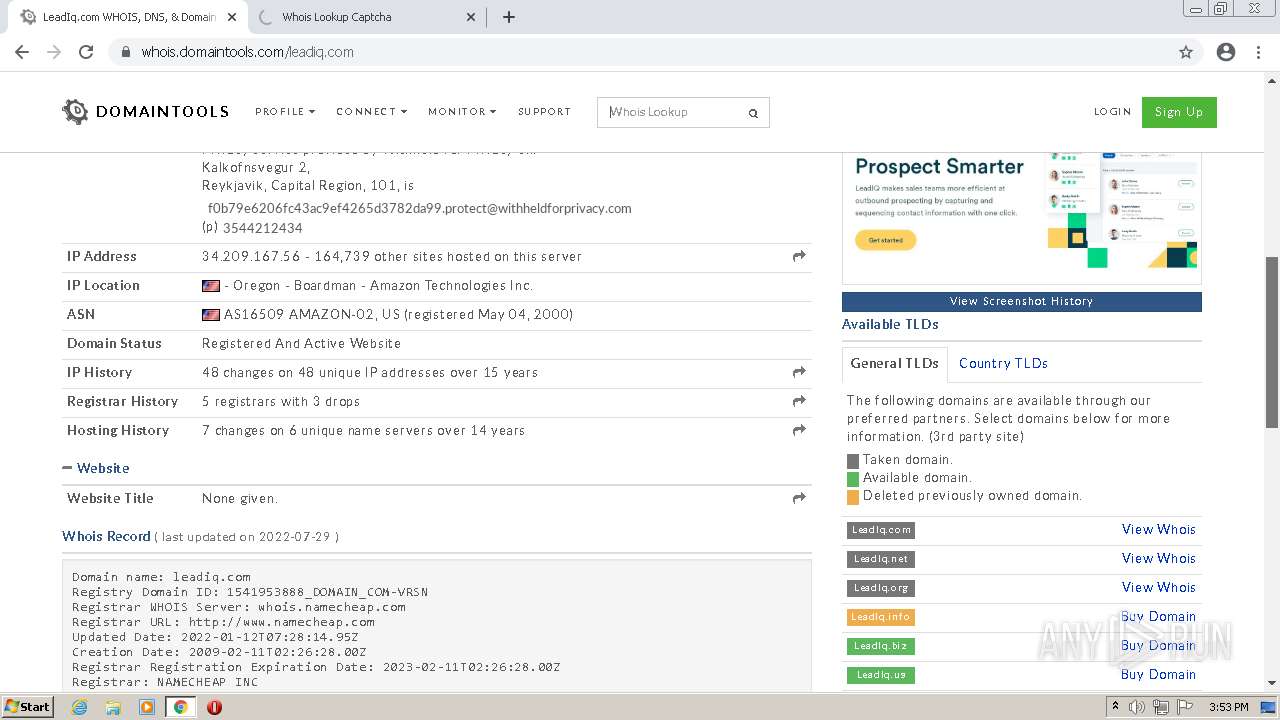Open the Chrome profile avatar menu
The width and height of the screenshot is (1280, 720).
pyautogui.click(x=1226, y=52)
